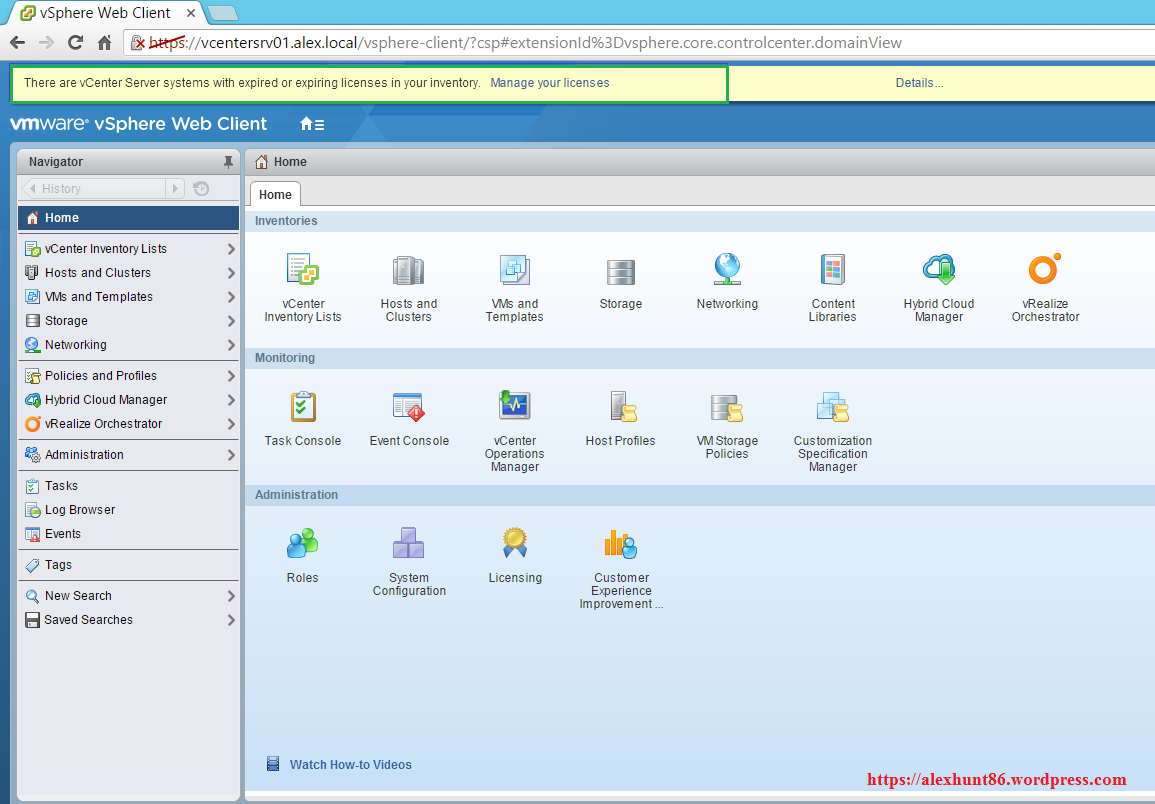
Task: Open vRealize Orchestrator from the Inventories section
Action: pos(1045,271)
